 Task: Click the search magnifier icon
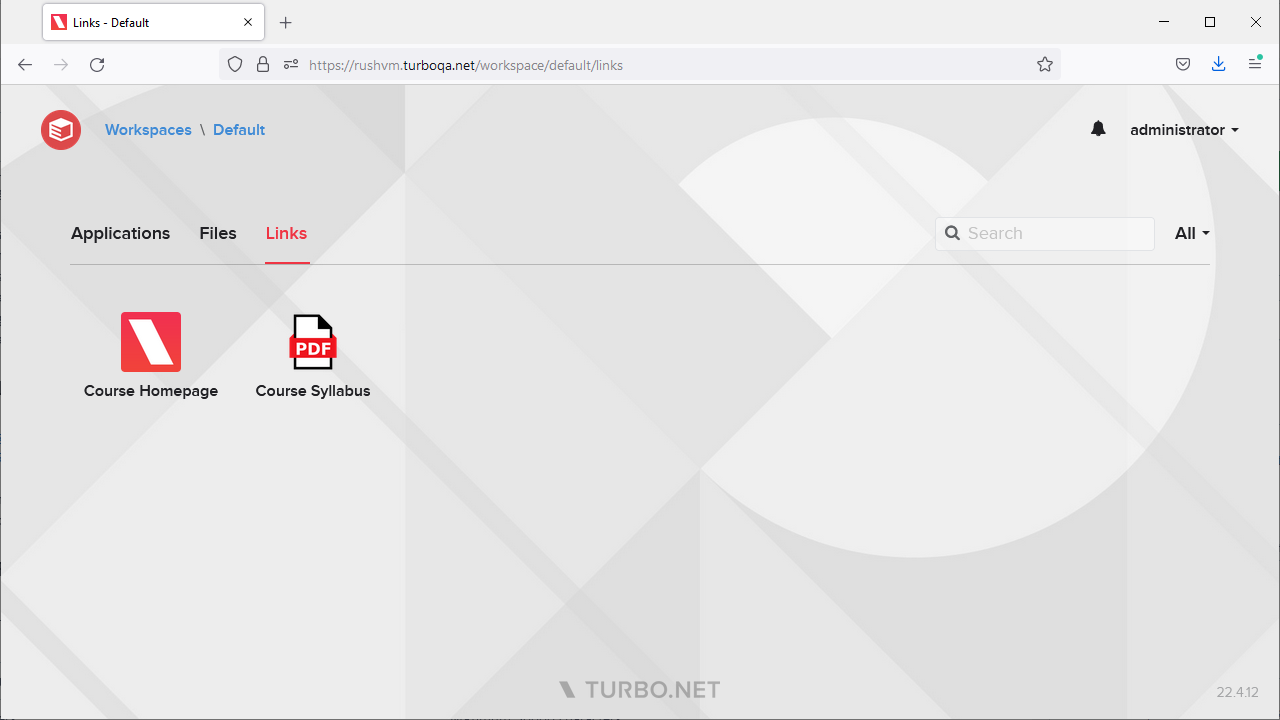pos(953,233)
